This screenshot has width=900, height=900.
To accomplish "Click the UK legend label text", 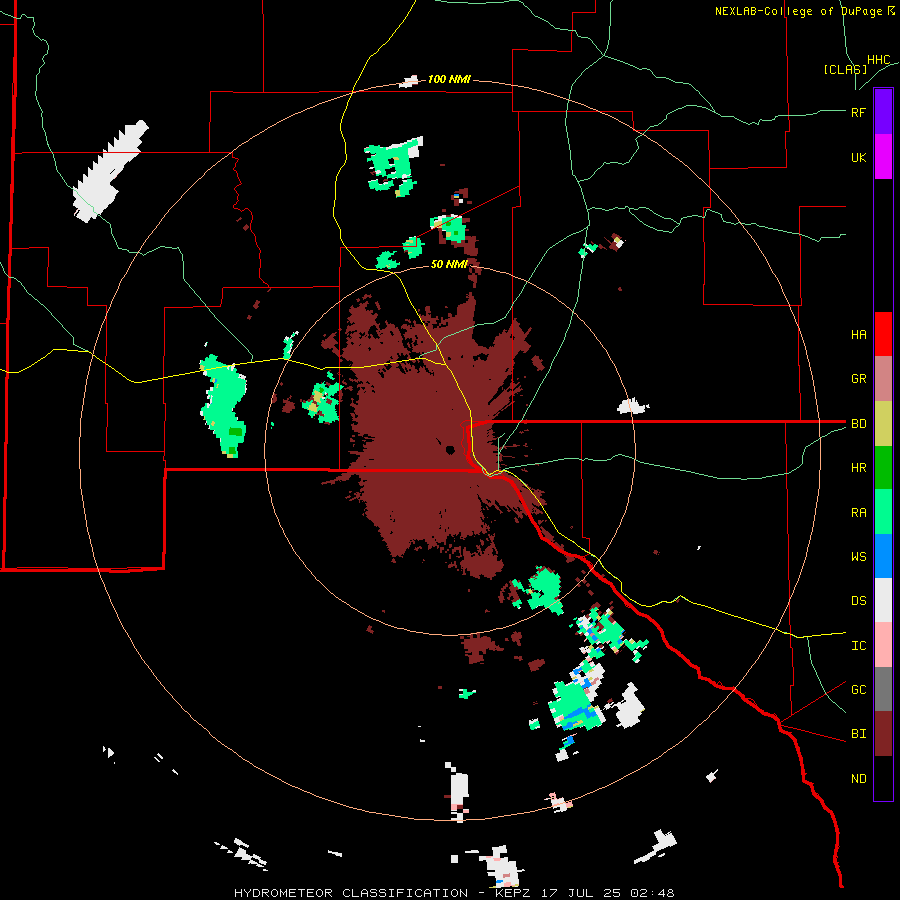I will pos(859,157).
